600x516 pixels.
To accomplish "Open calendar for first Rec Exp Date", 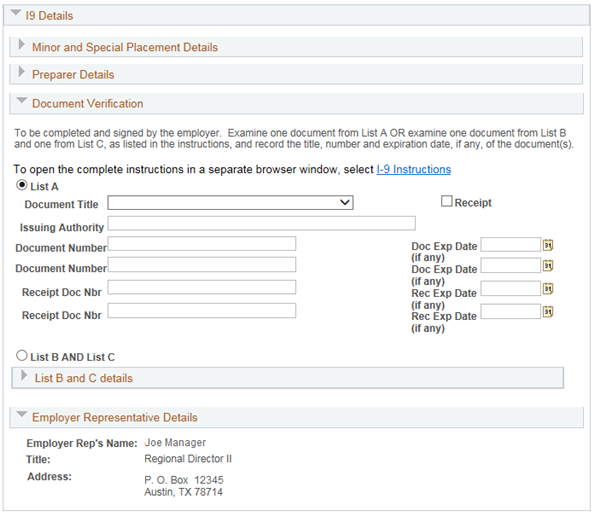I will (547, 289).
